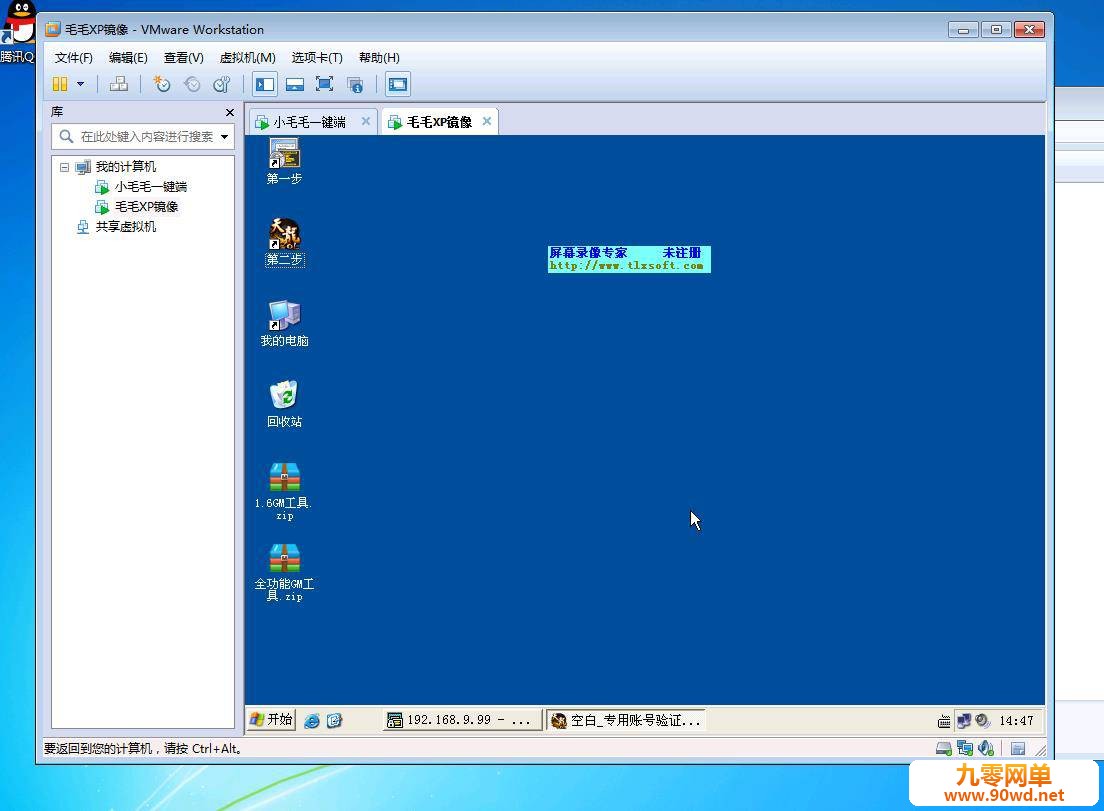Close the VMware Workstation window
Viewport: 1104px width, 811px height.
pyautogui.click(x=1029, y=30)
